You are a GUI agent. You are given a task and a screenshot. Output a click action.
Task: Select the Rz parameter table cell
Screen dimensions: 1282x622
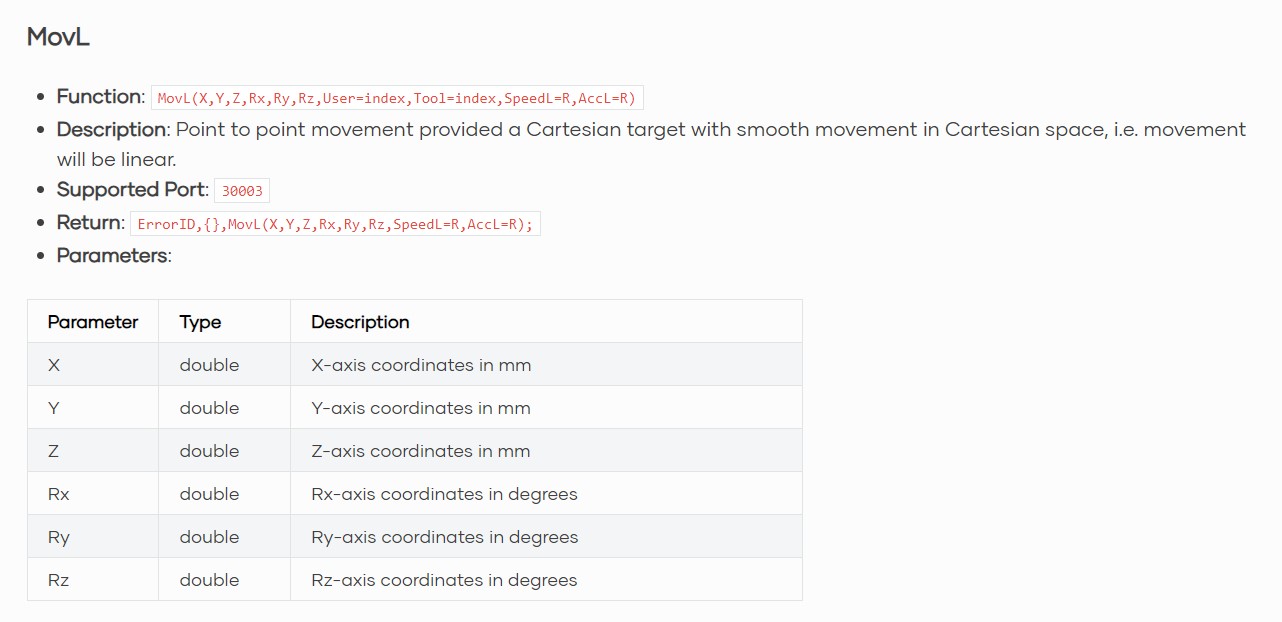click(59, 580)
